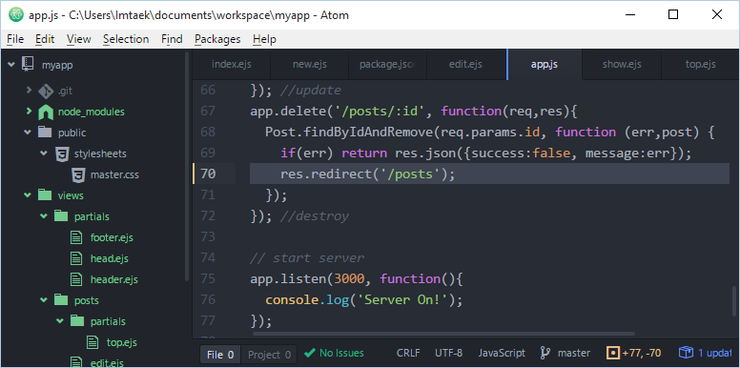Collapse posts partials folder chevron
740x368 pixels.
click(60, 321)
